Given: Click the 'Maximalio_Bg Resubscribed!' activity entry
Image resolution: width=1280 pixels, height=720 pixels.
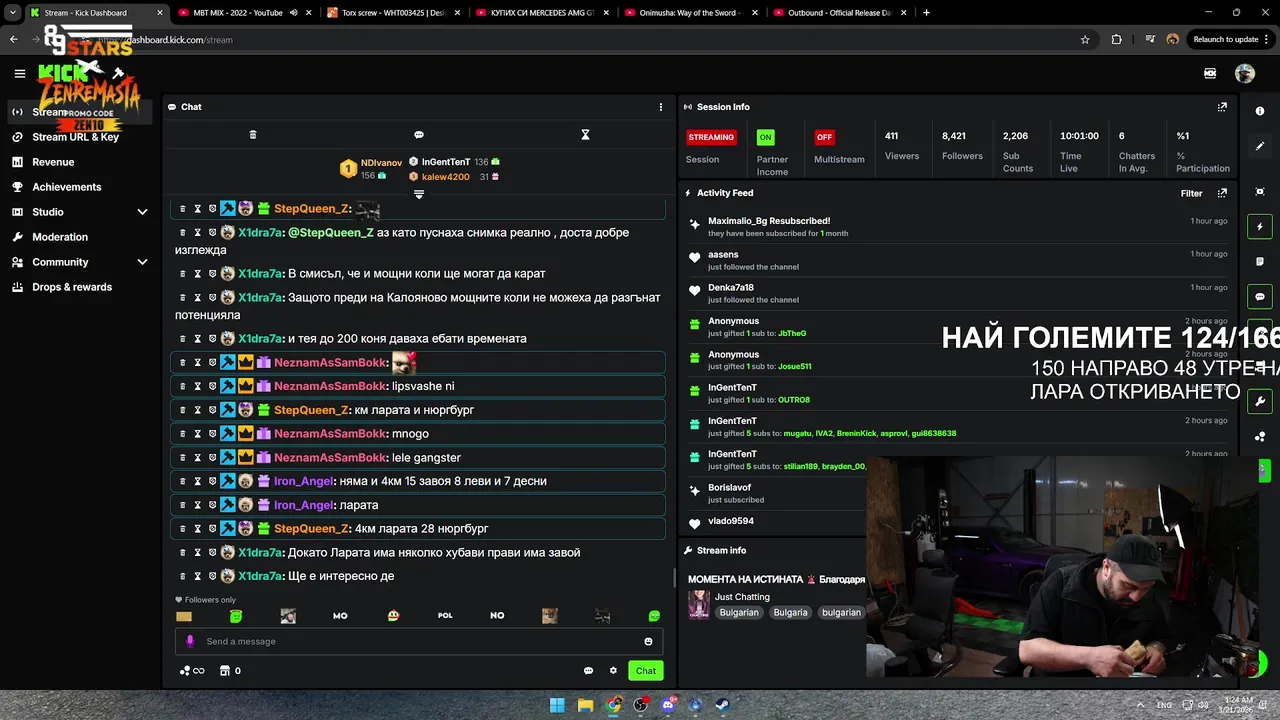Looking at the screenshot, I should pos(769,221).
